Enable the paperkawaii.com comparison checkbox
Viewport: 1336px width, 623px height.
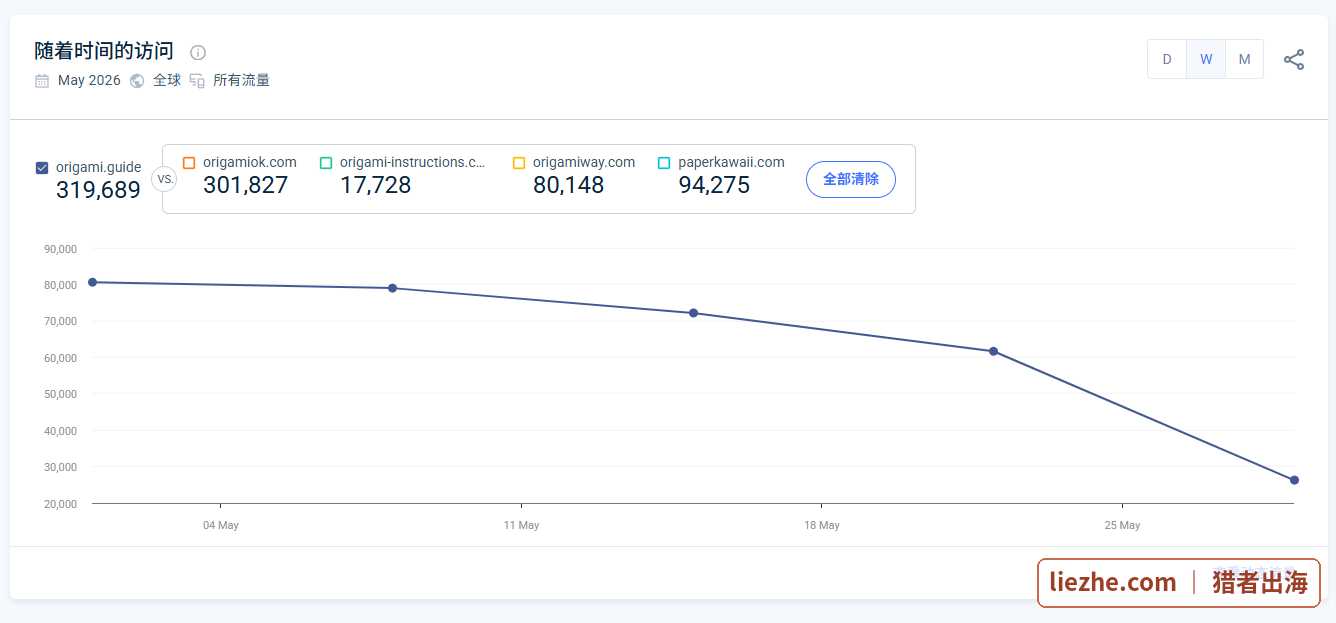tap(664, 163)
